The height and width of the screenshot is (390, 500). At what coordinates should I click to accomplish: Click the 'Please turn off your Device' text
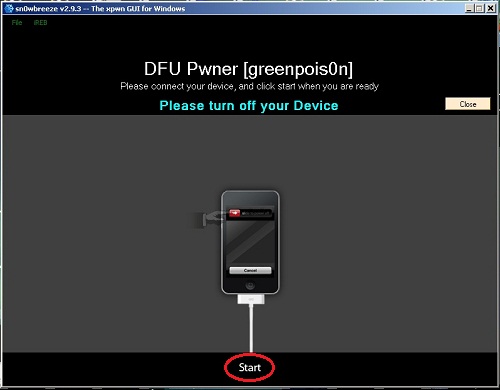pyautogui.click(x=249, y=106)
